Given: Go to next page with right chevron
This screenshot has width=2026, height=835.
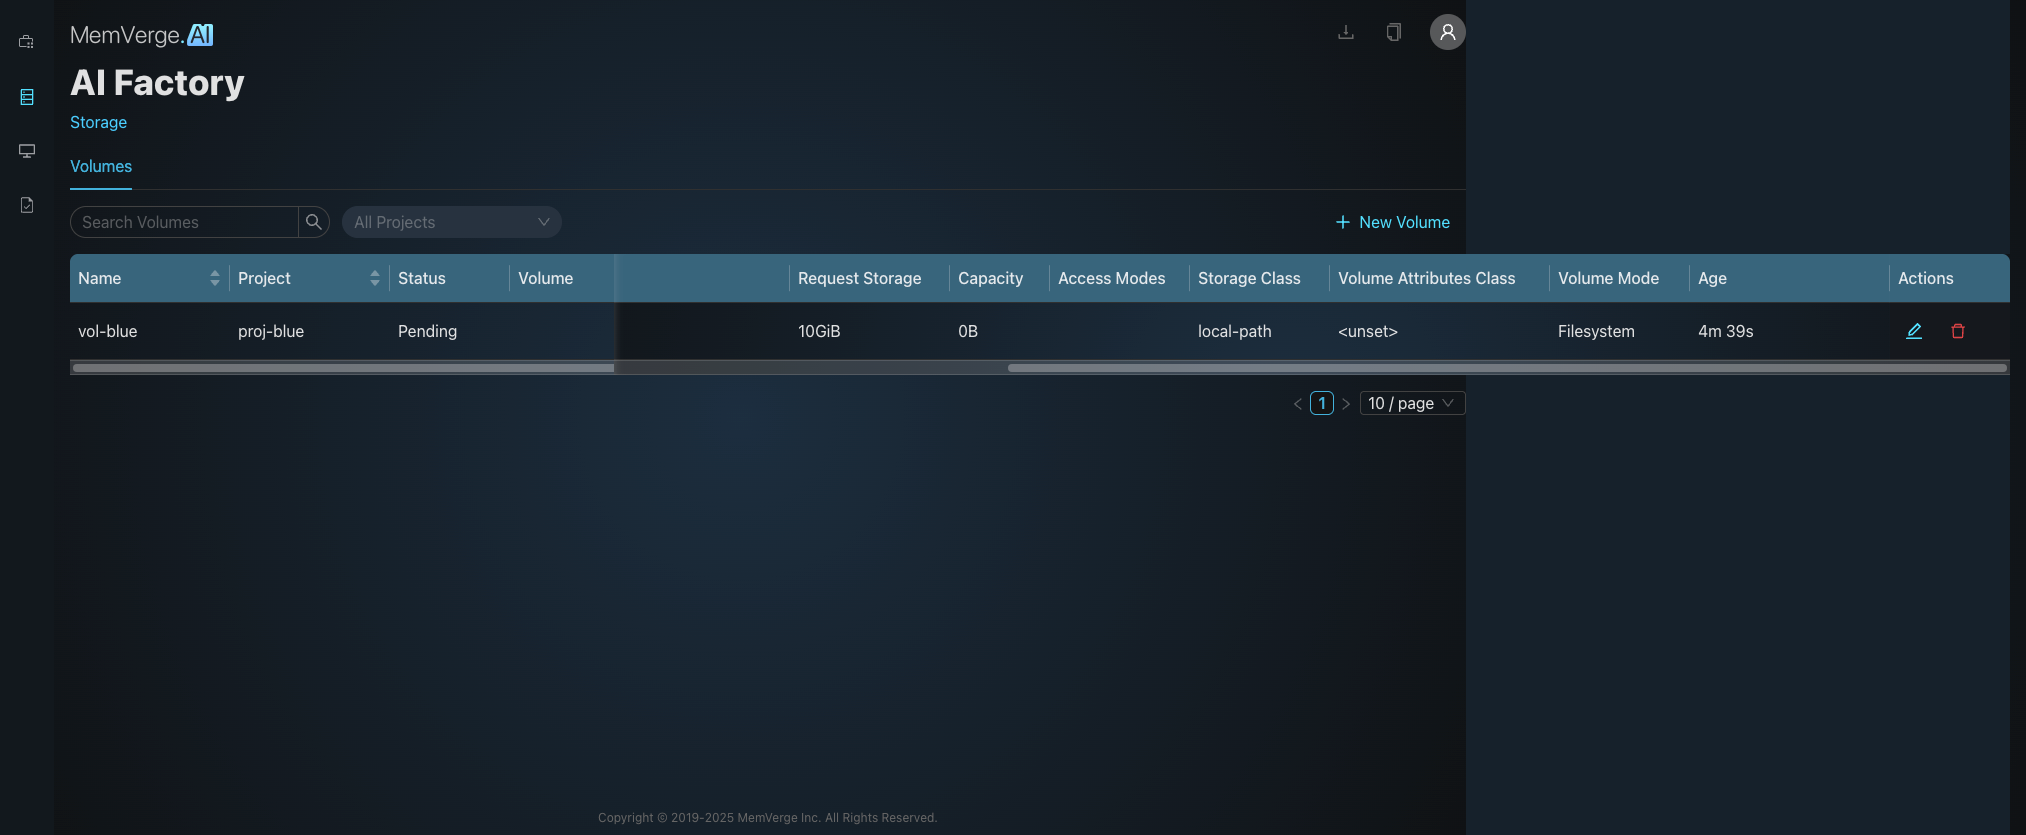Looking at the screenshot, I should [x=1346, y=404].
